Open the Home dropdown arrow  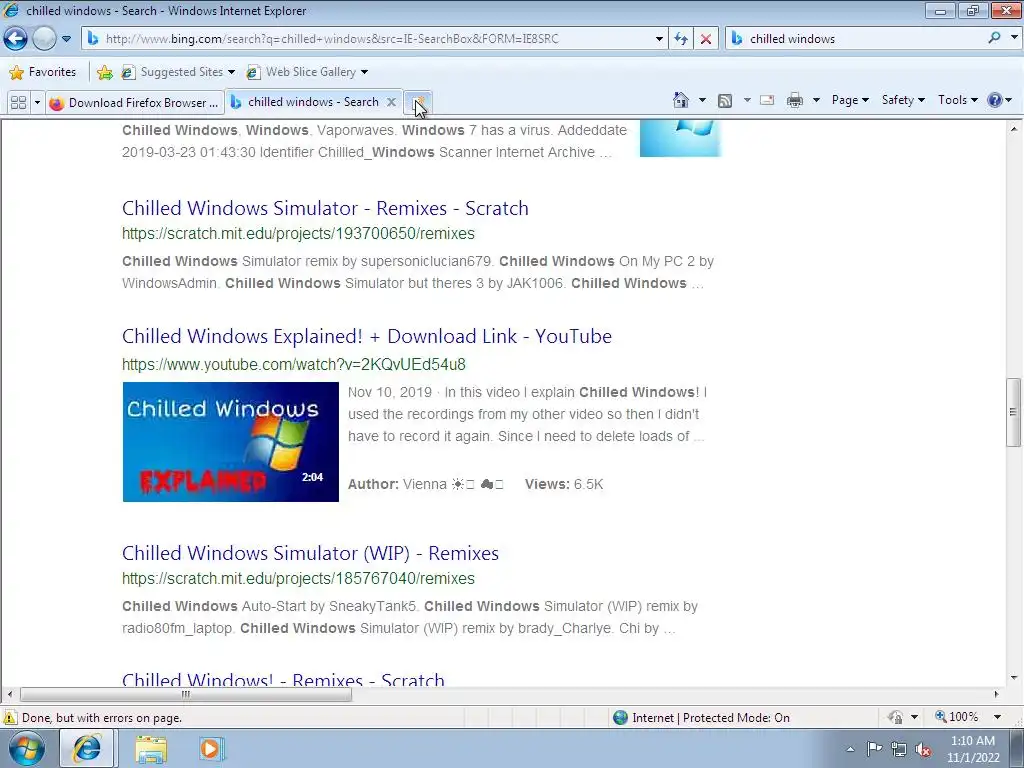(x=702, y=100)
